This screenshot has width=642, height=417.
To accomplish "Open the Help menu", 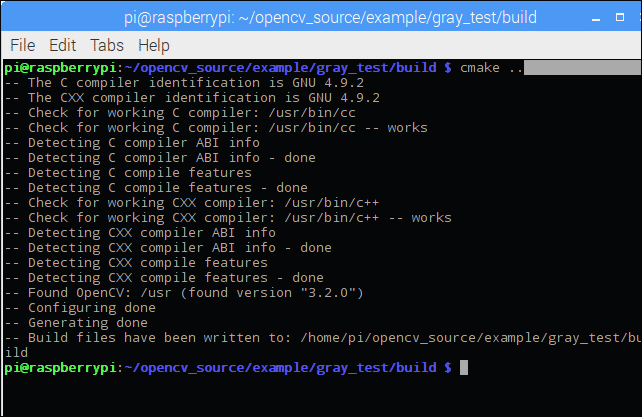I will pos(154,45).
